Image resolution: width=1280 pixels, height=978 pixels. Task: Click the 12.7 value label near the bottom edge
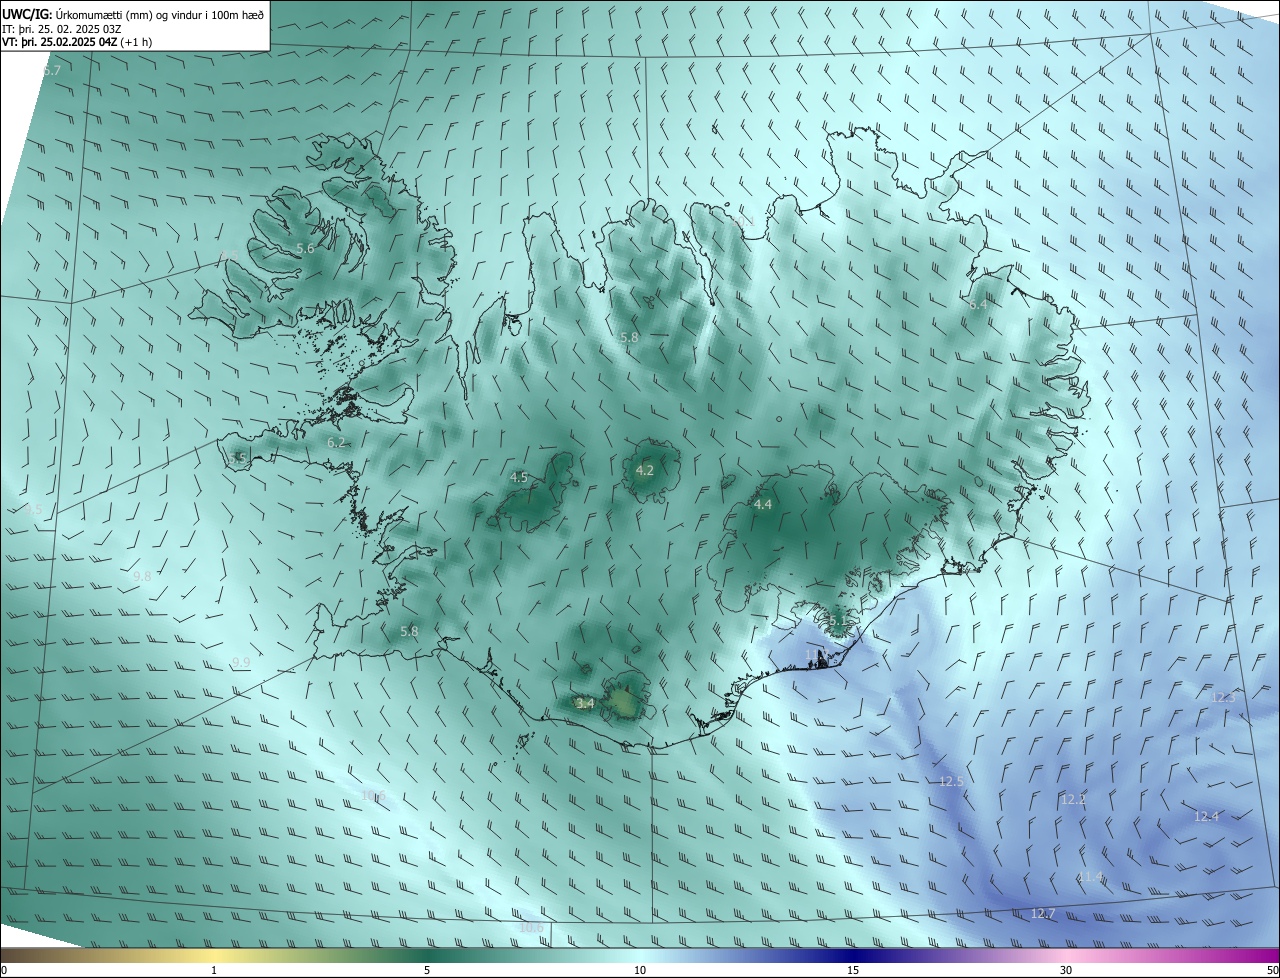(1043, 913)
